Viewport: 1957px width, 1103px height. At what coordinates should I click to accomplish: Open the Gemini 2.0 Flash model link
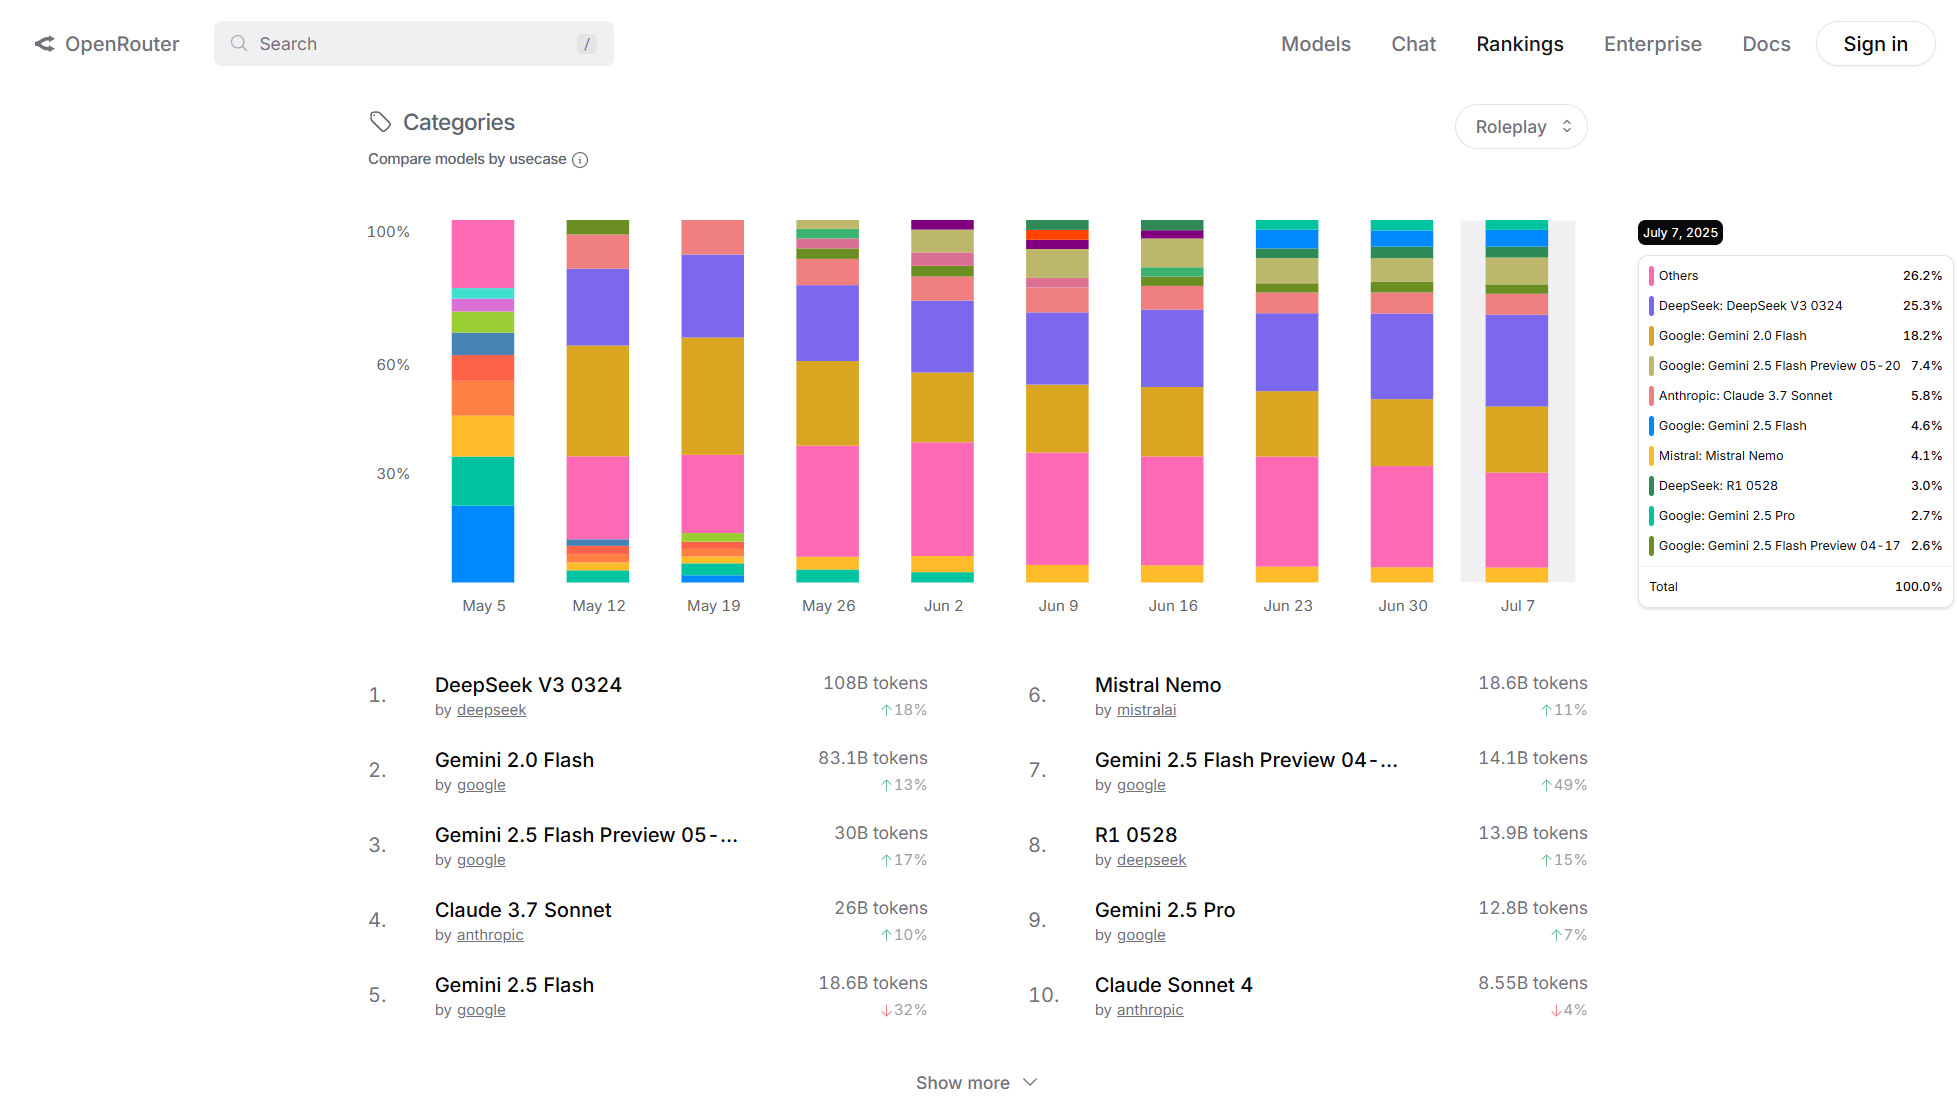point(514,760)
